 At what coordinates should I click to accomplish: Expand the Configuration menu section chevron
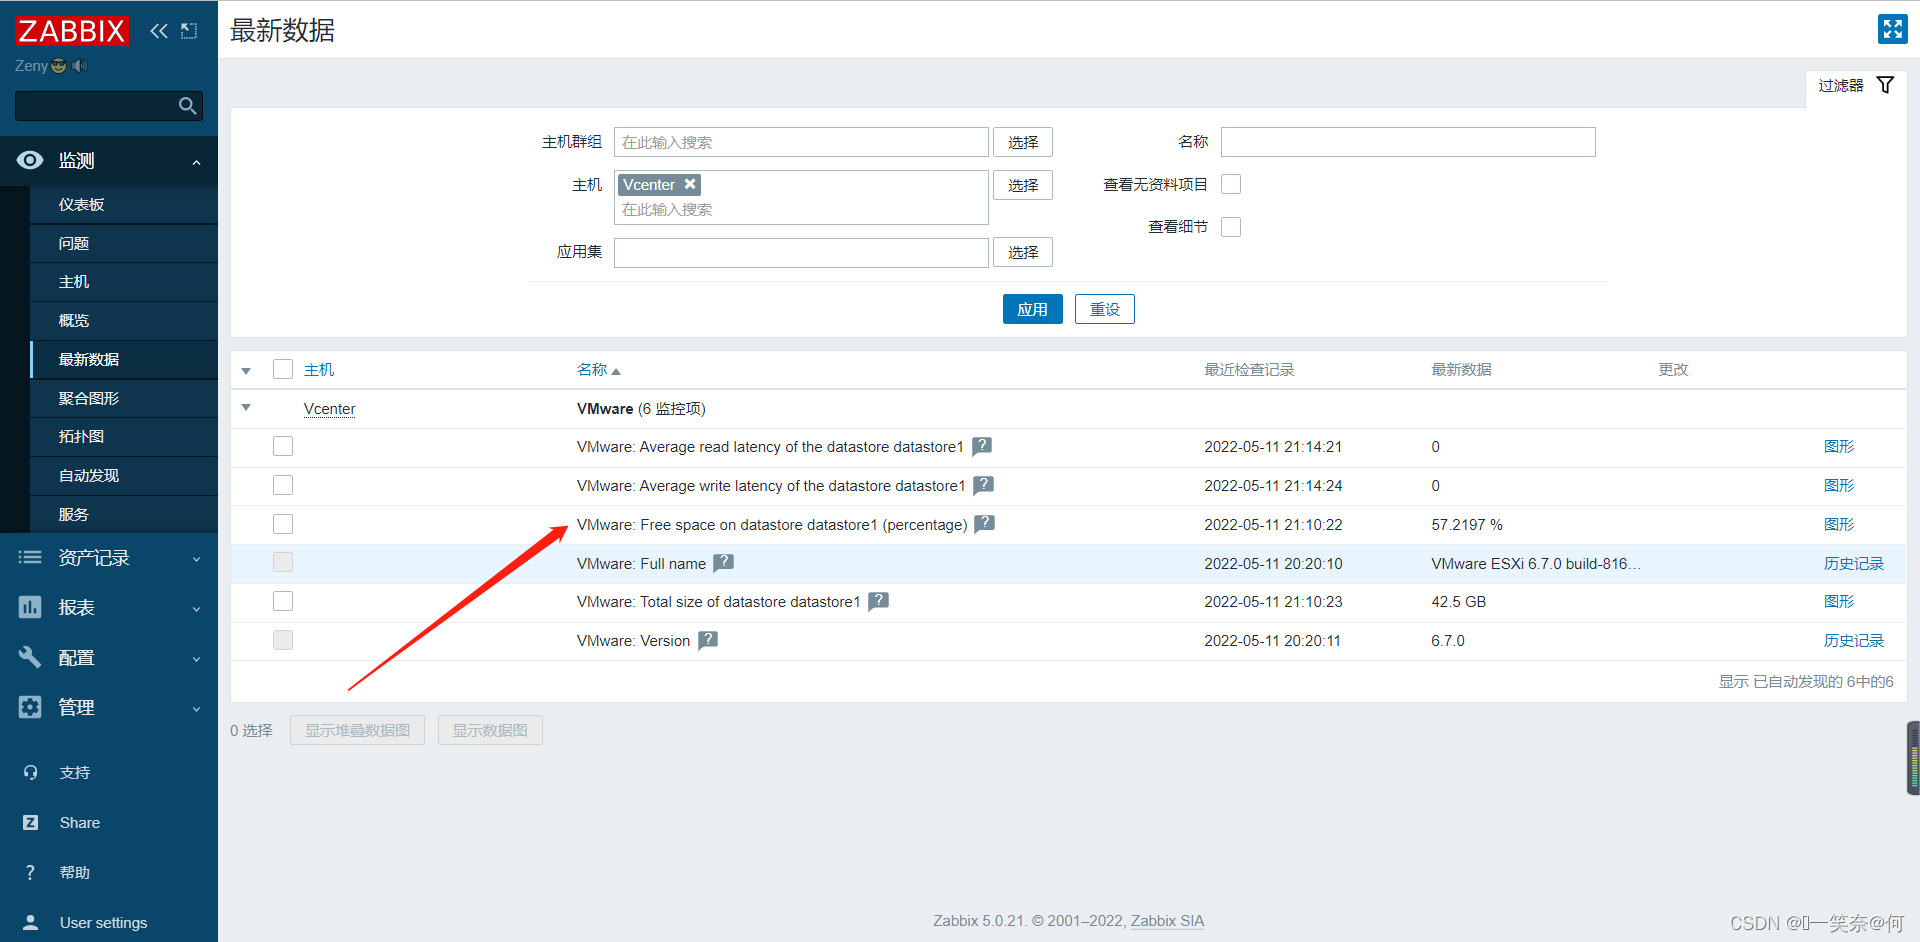pyautogui.click(x=196, y=659)
